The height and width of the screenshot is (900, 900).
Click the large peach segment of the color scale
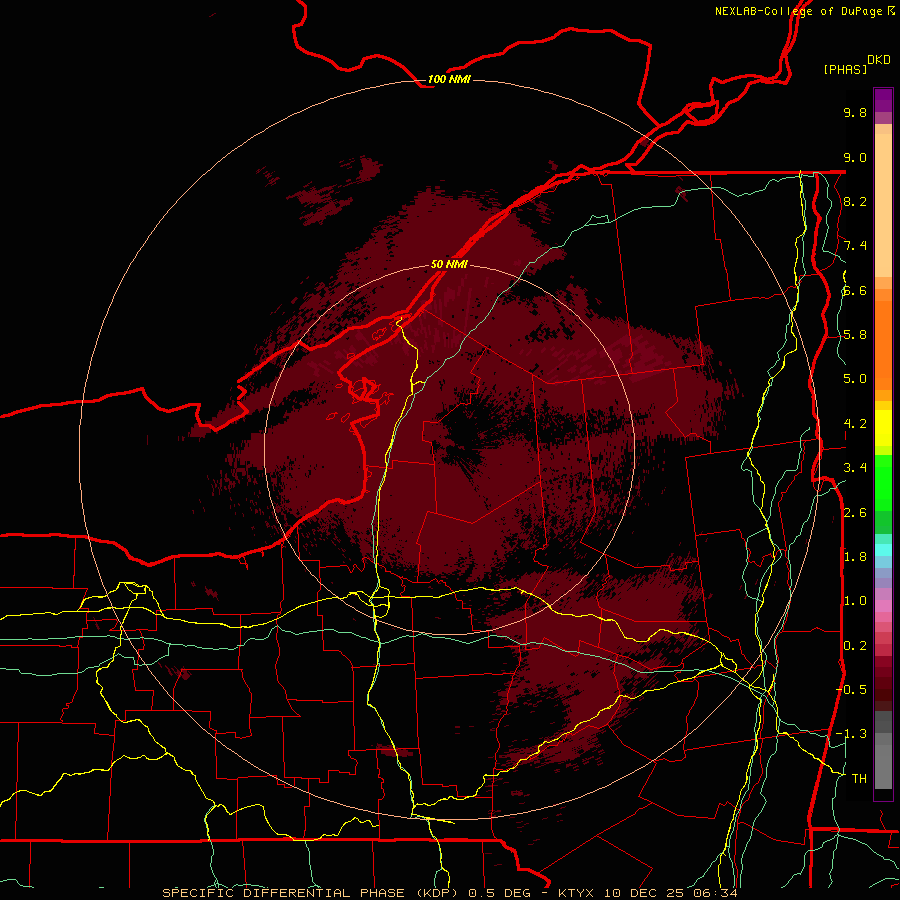(883, 206)
